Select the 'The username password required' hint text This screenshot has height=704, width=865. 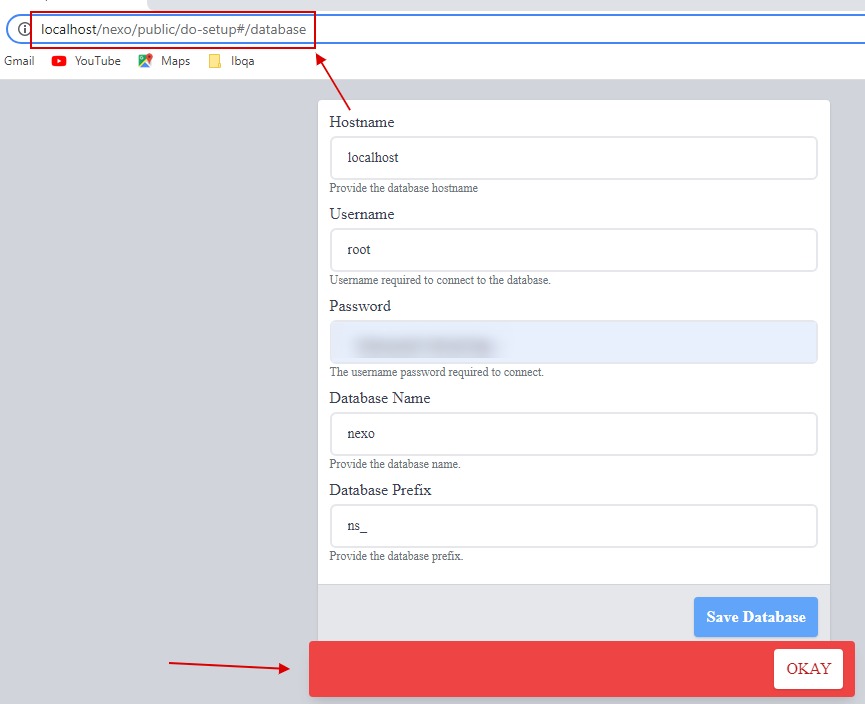(x=436, y=372)
